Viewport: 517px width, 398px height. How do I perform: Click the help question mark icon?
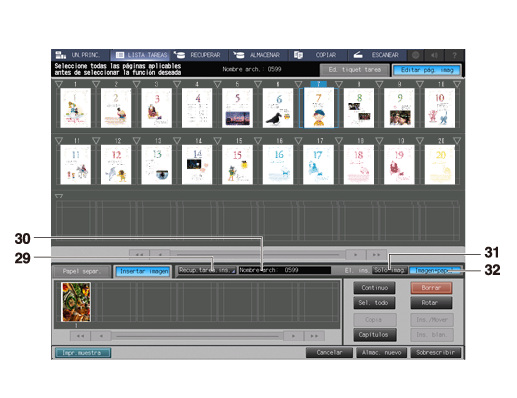(x=454, y=55)
